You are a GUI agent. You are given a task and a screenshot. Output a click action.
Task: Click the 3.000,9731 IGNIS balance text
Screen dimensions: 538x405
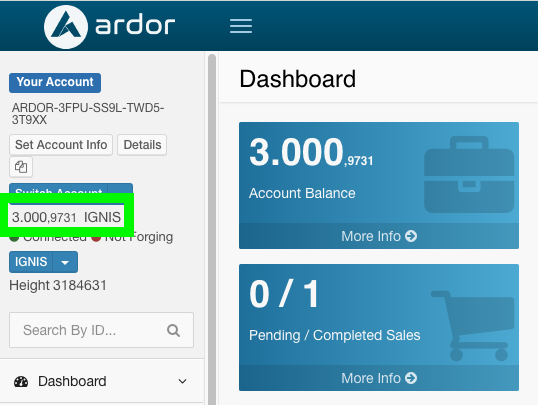(66, 217)
